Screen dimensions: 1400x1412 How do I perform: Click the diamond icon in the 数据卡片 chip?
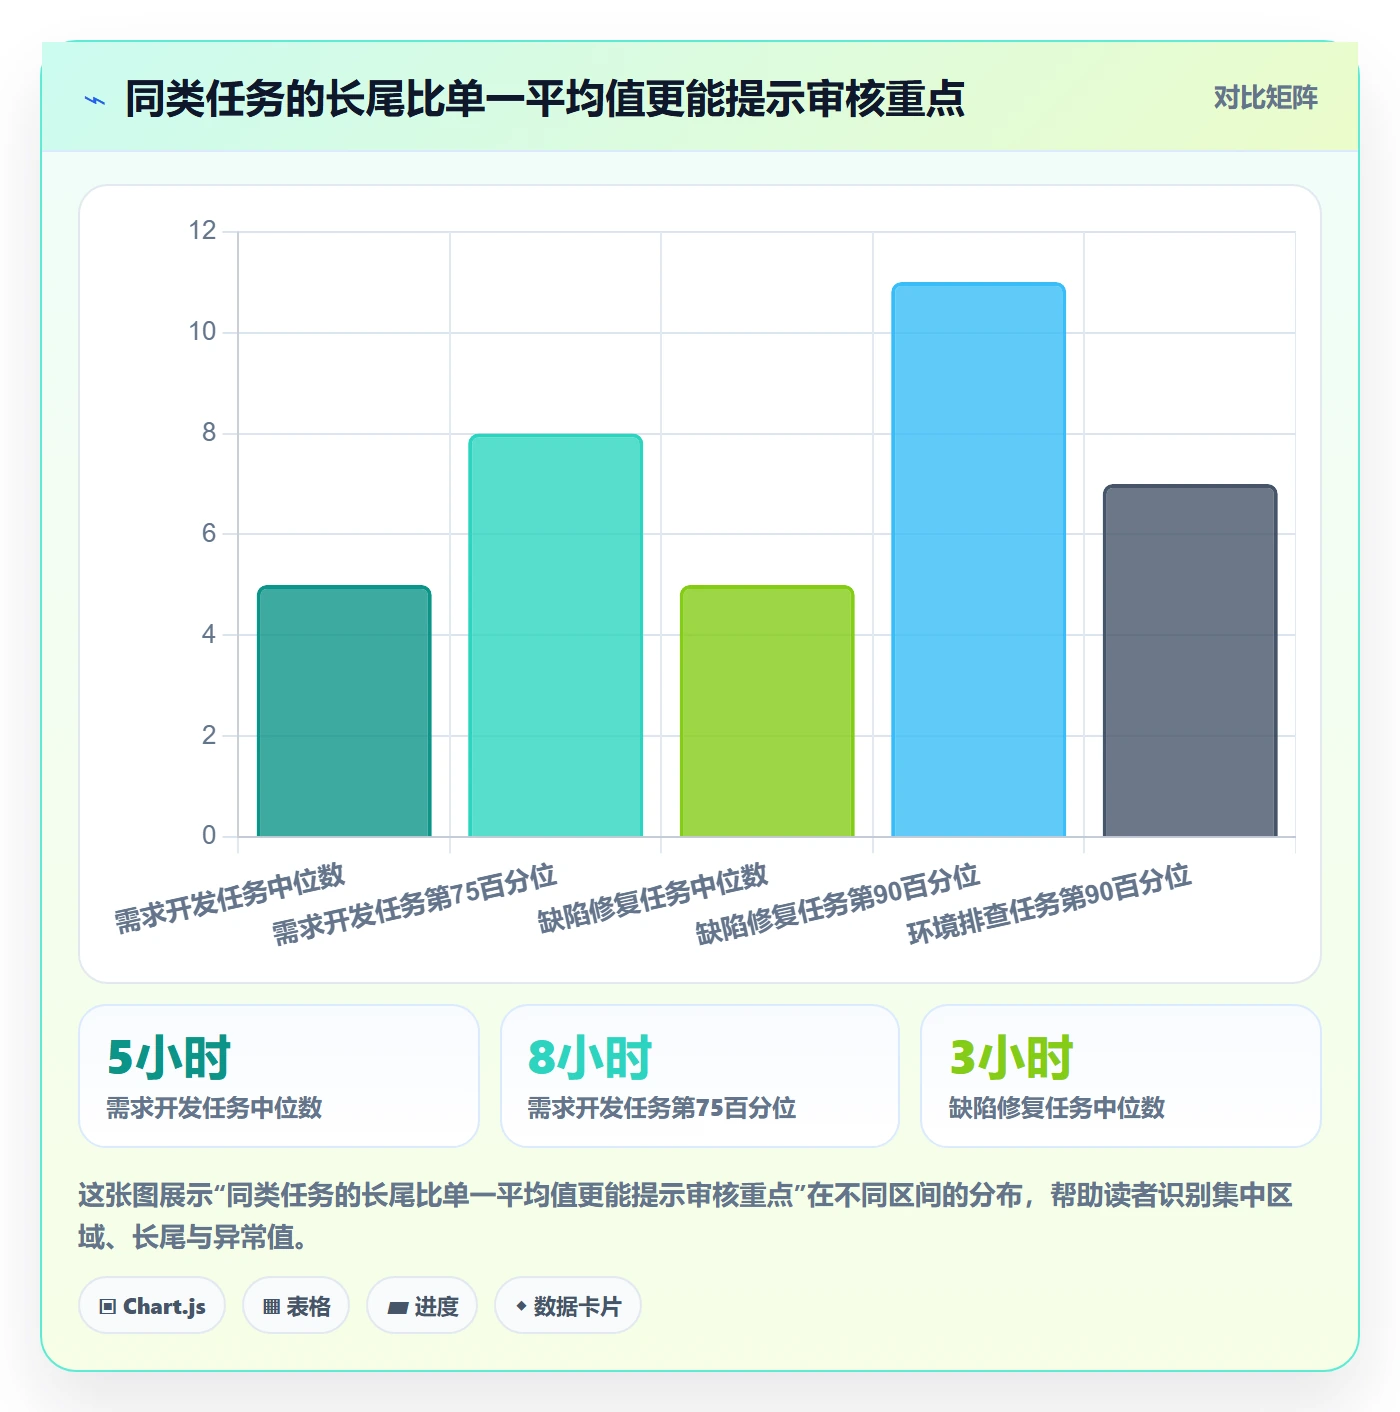(x=521, y=1306)
